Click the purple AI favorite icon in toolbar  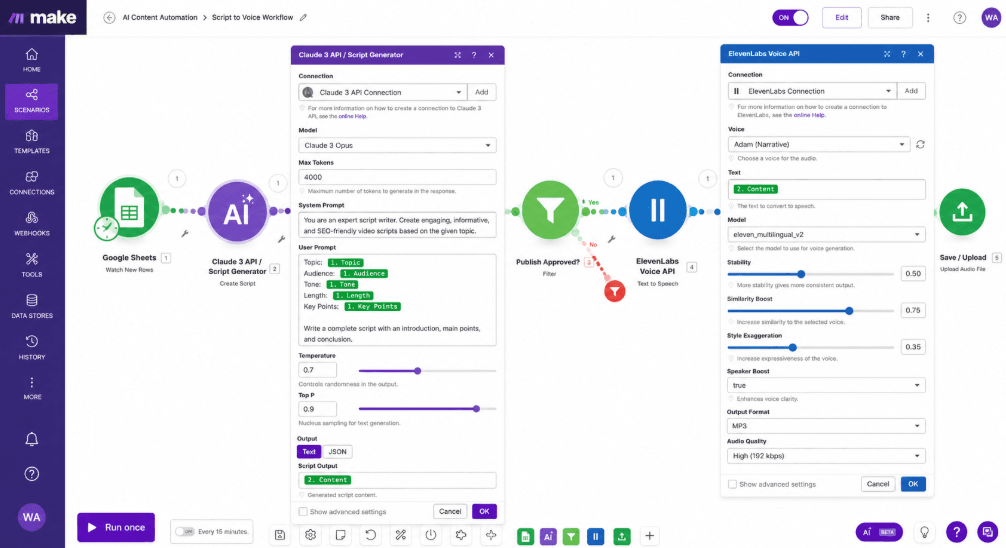548,536
